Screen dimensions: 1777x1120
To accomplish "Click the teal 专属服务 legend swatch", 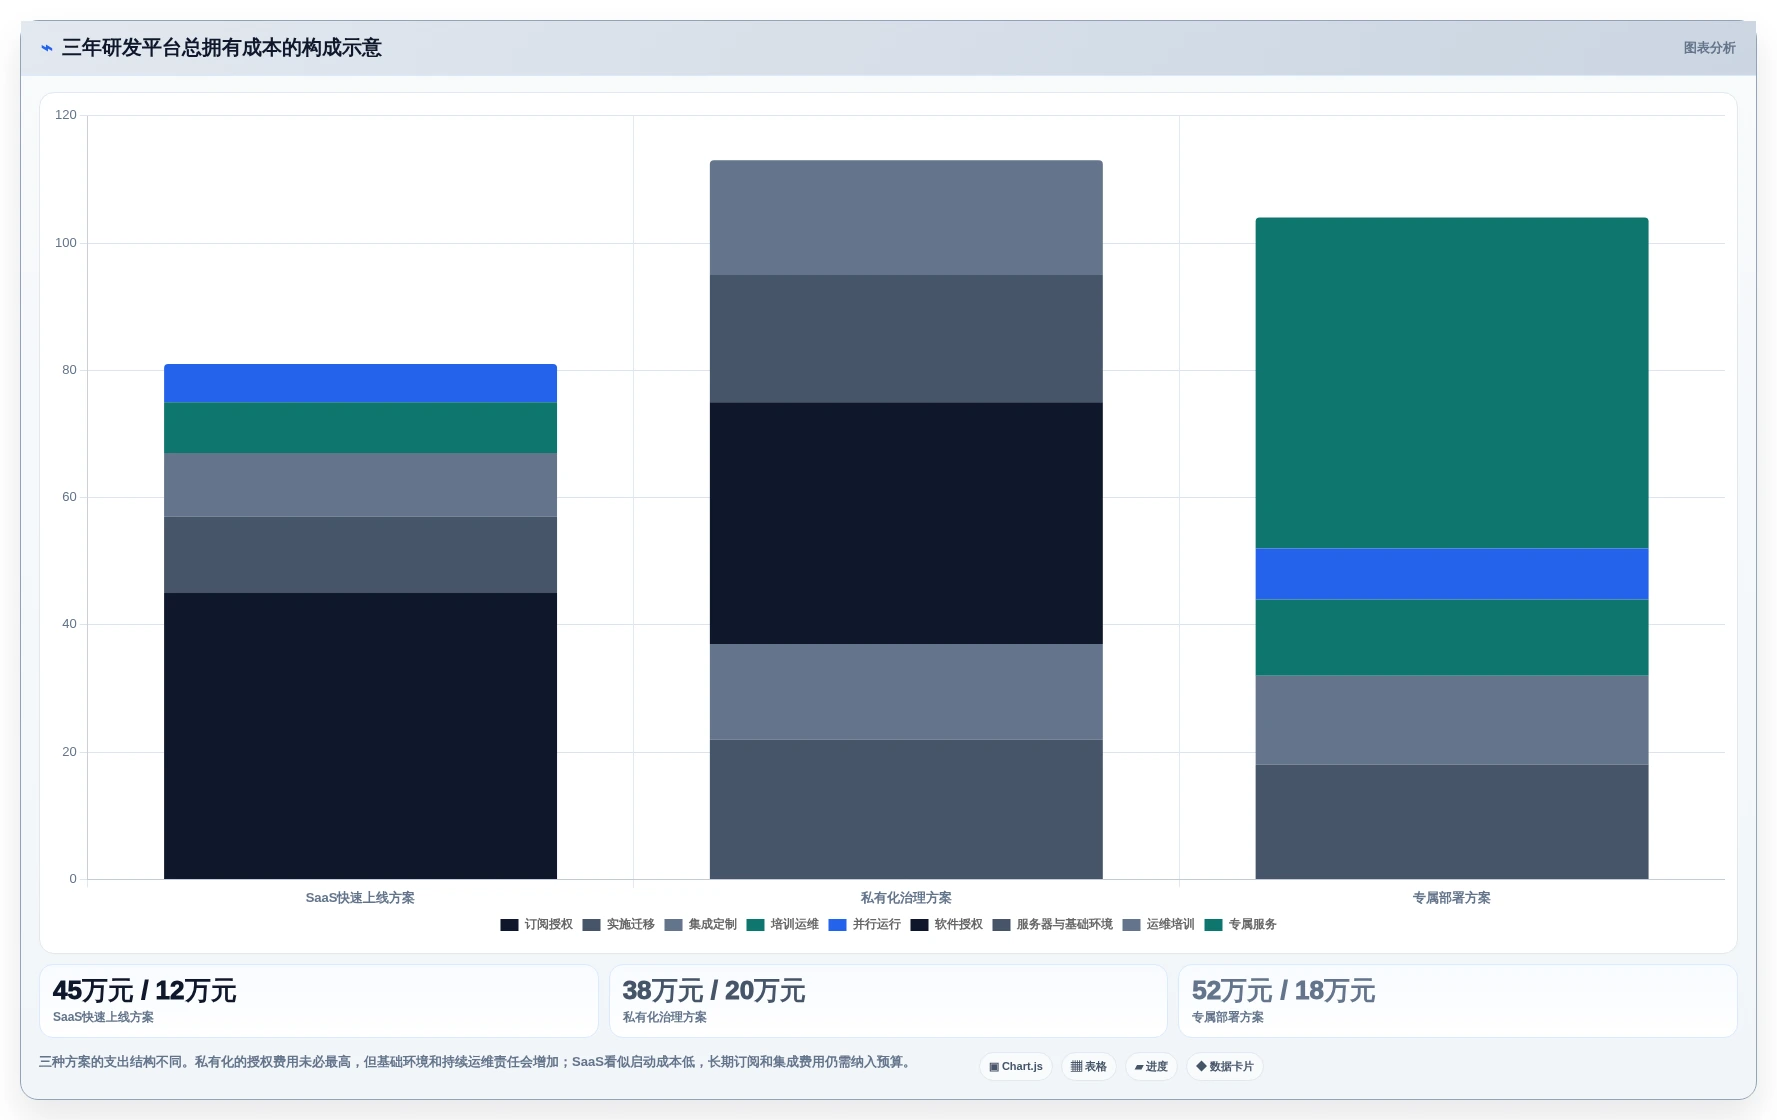I will [1213, 925].
